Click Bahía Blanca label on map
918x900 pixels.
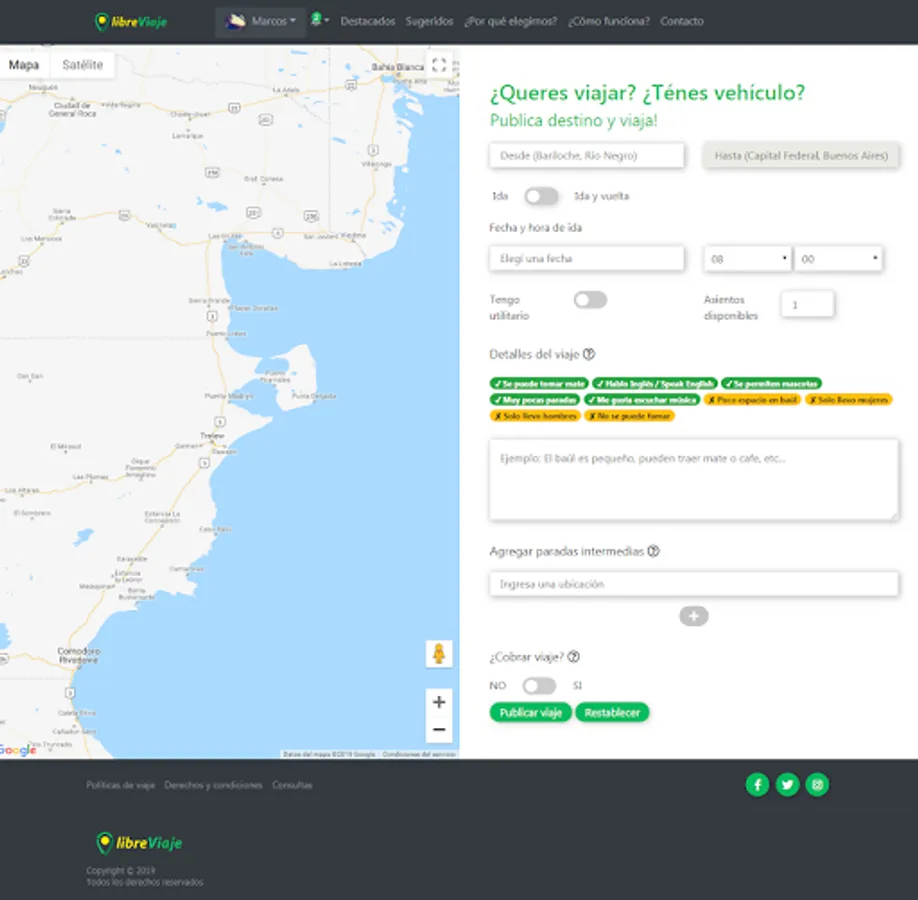click(398, 67)
